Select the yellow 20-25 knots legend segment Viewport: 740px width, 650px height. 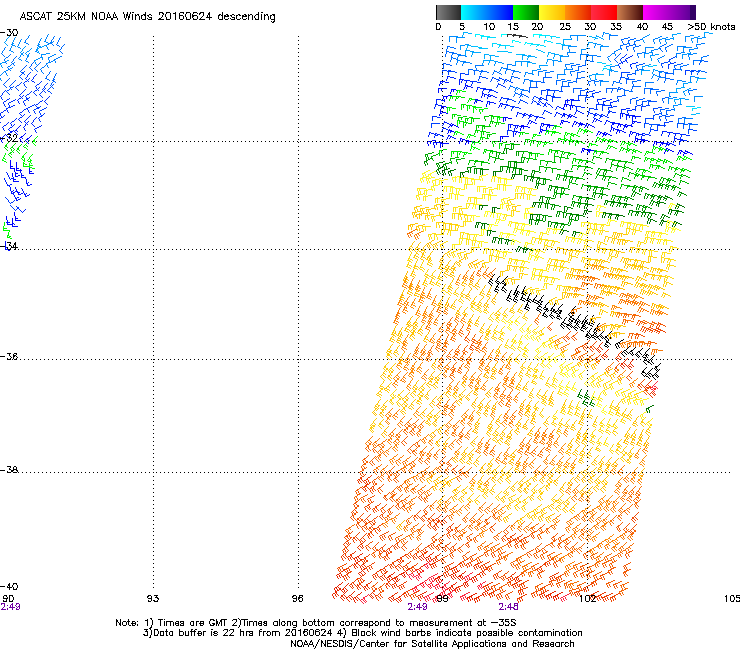click(552, 12)
